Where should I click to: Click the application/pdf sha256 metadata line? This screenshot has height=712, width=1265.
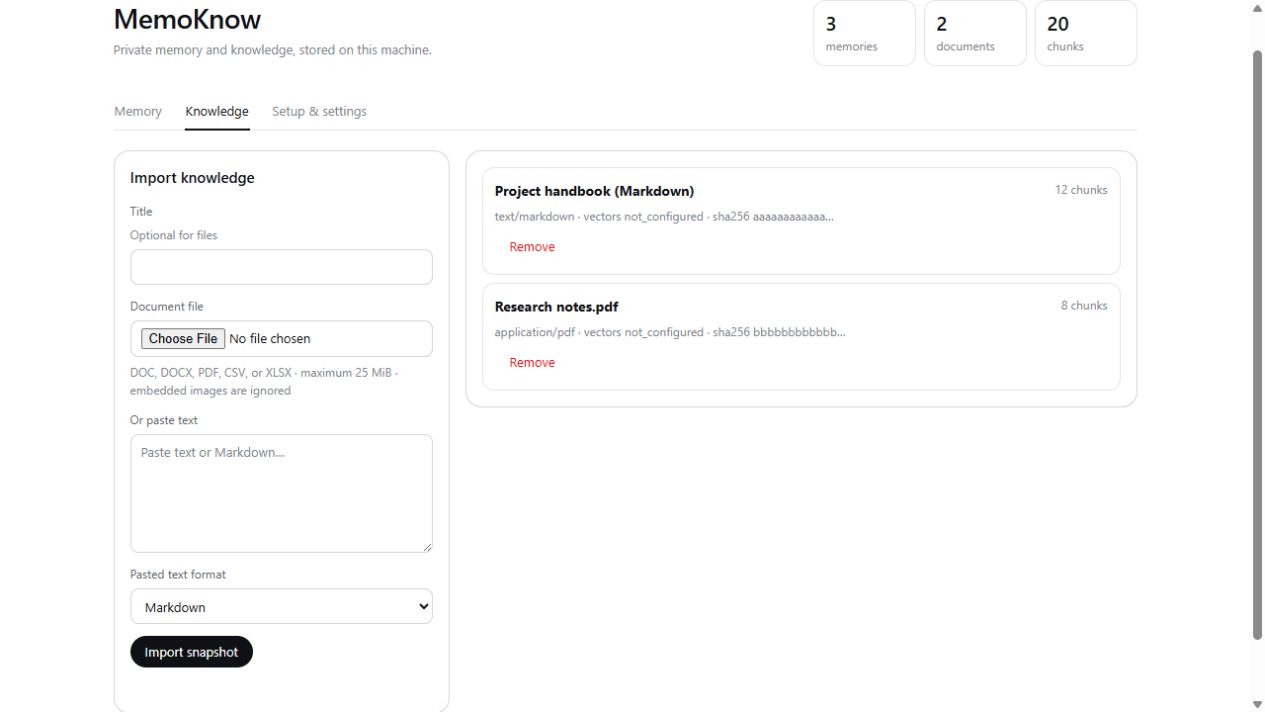(670, 332)
